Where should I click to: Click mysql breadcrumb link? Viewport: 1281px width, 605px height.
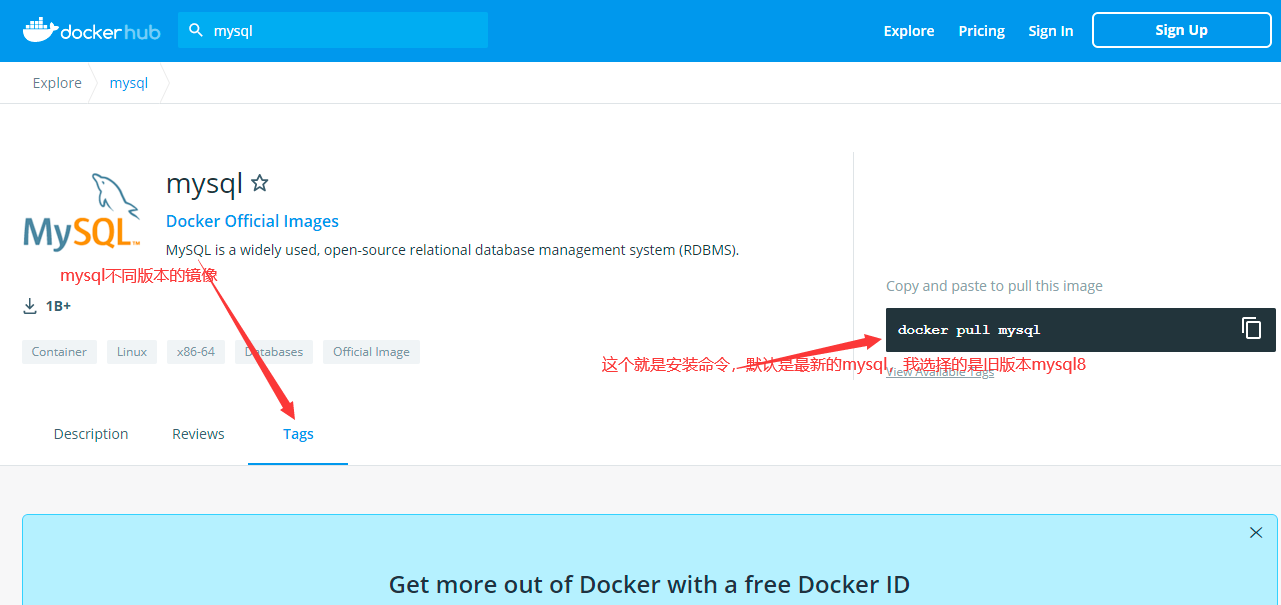pyautogui.click(x=129, y=83)
